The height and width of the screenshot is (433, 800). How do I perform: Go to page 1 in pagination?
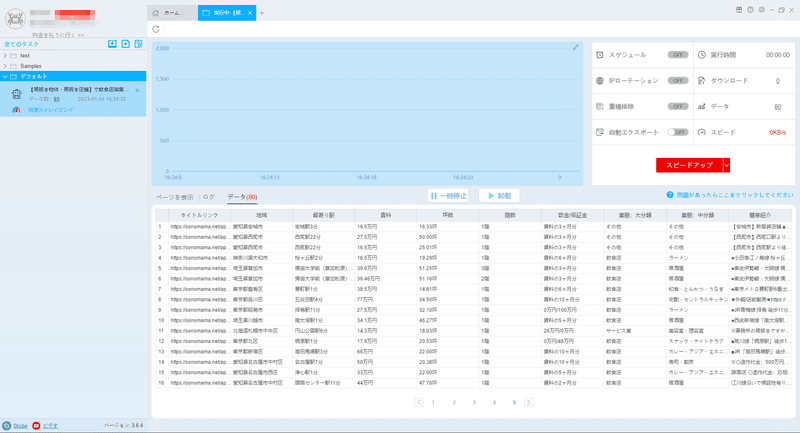click(x=433, y=402)
